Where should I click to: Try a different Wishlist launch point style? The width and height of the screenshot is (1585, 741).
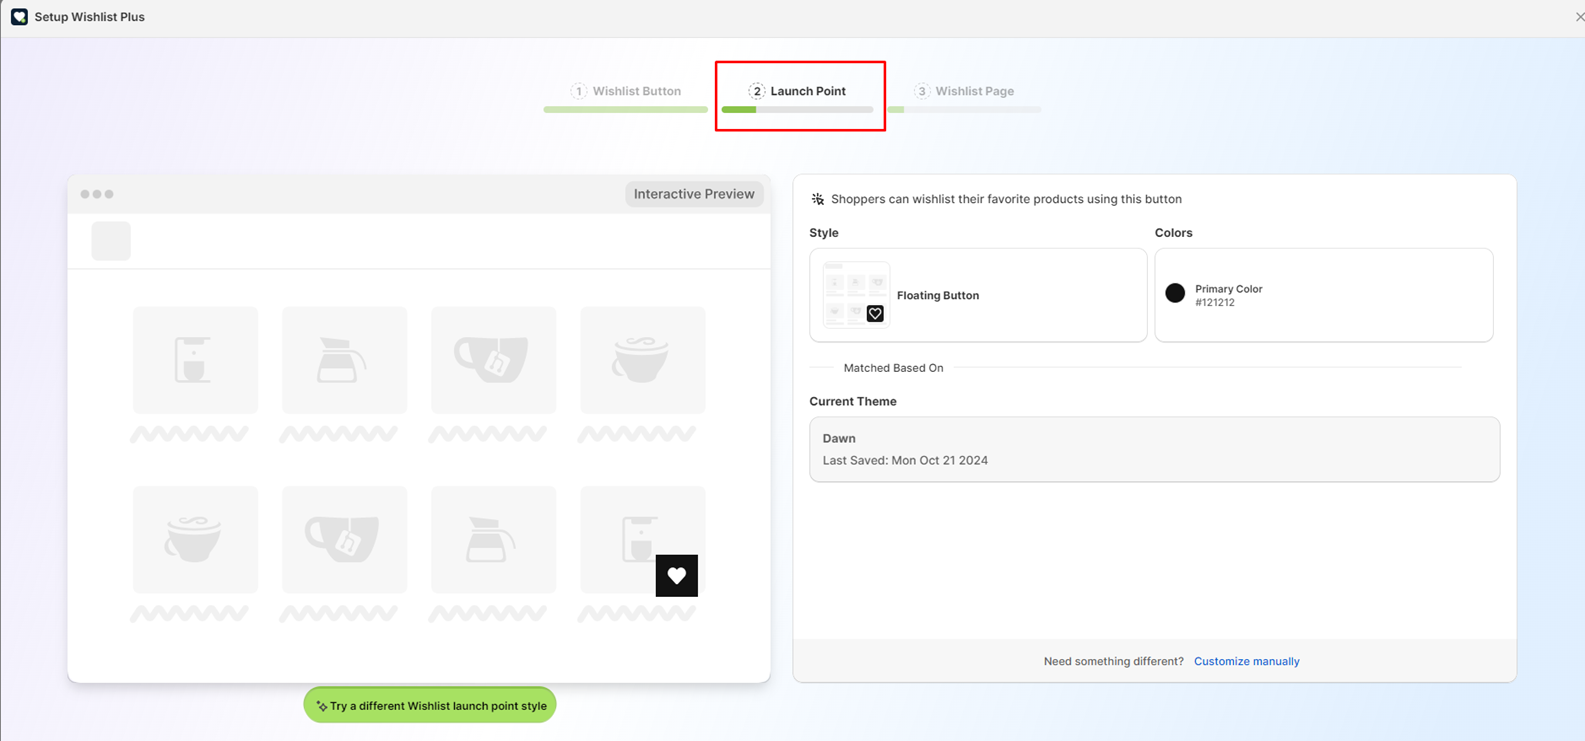pos(430,705)
